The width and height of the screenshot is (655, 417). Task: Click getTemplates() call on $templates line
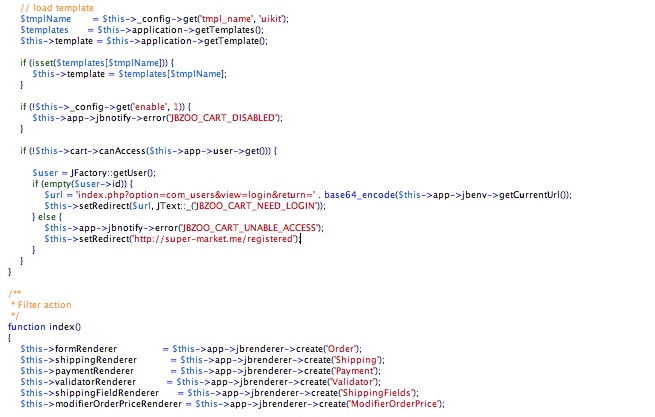pyautogui.click(x=229, y=30)
